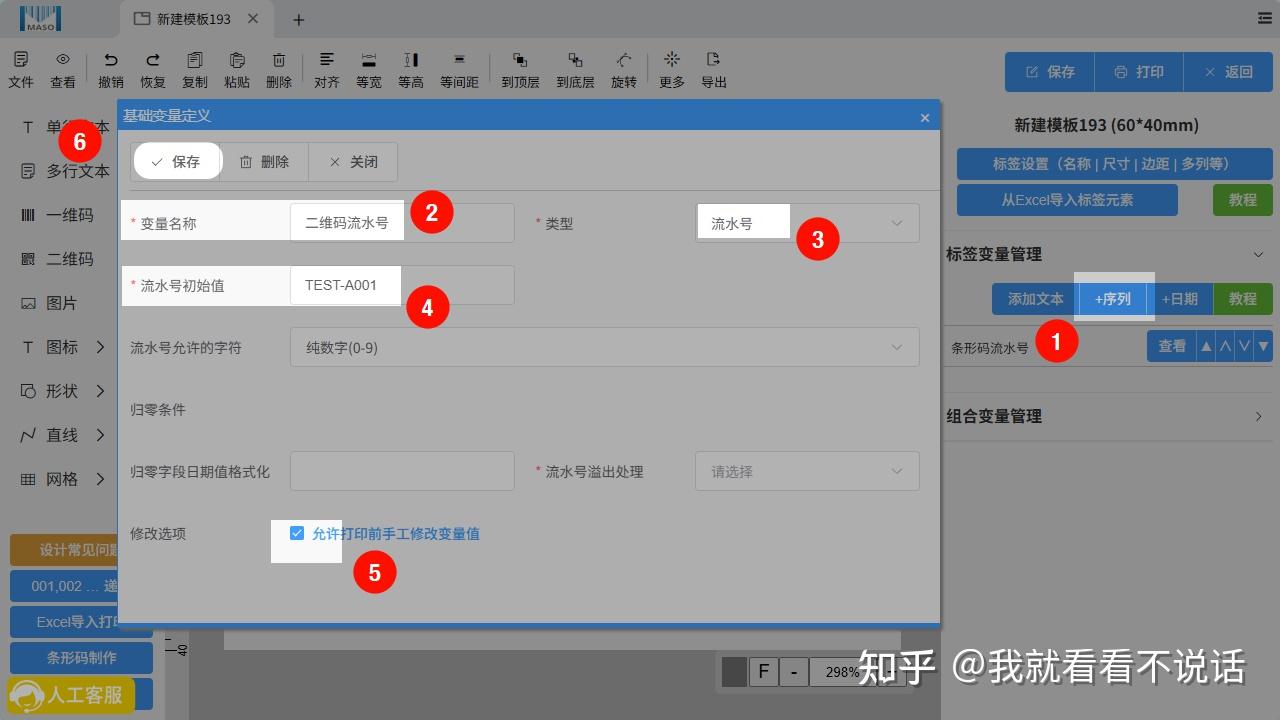Click the 导出 export icon

click(714, 70)
